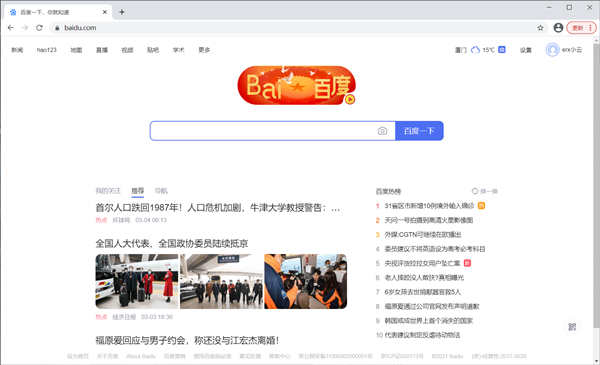Open the hao123 link
The height and width of the screenshot is (365, 600).
pyautogui.click(x=46, y=50)
